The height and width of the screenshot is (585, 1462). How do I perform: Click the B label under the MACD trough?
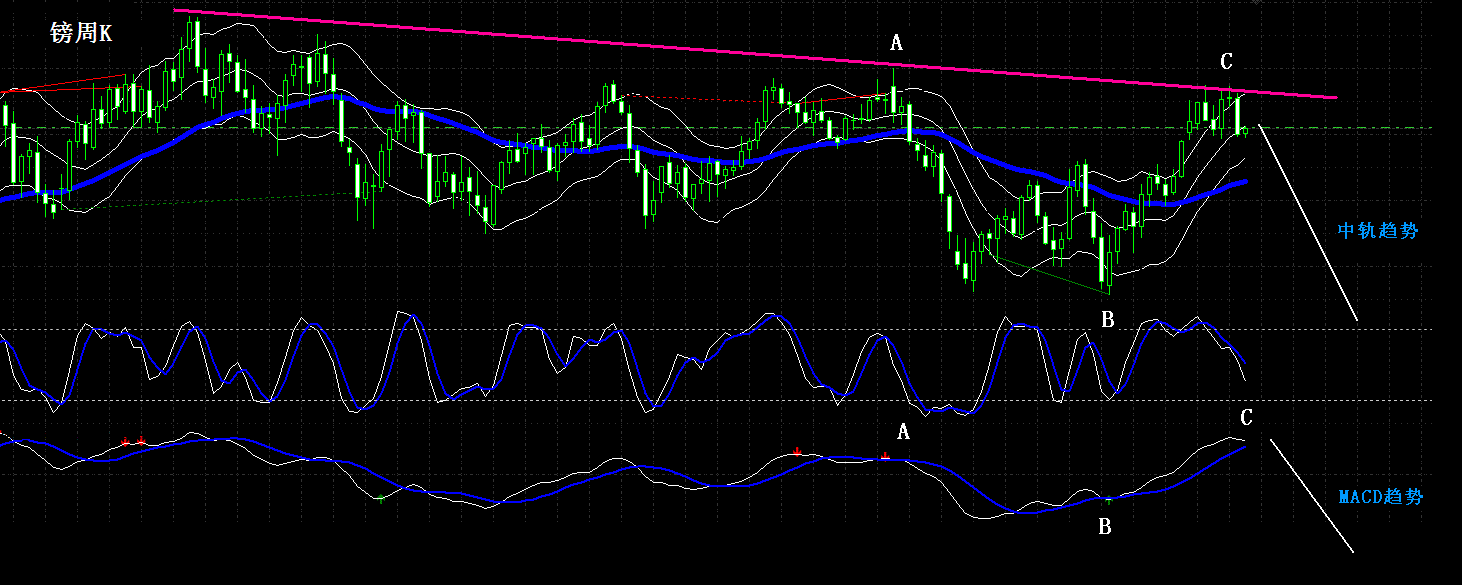pos(1105,527)
